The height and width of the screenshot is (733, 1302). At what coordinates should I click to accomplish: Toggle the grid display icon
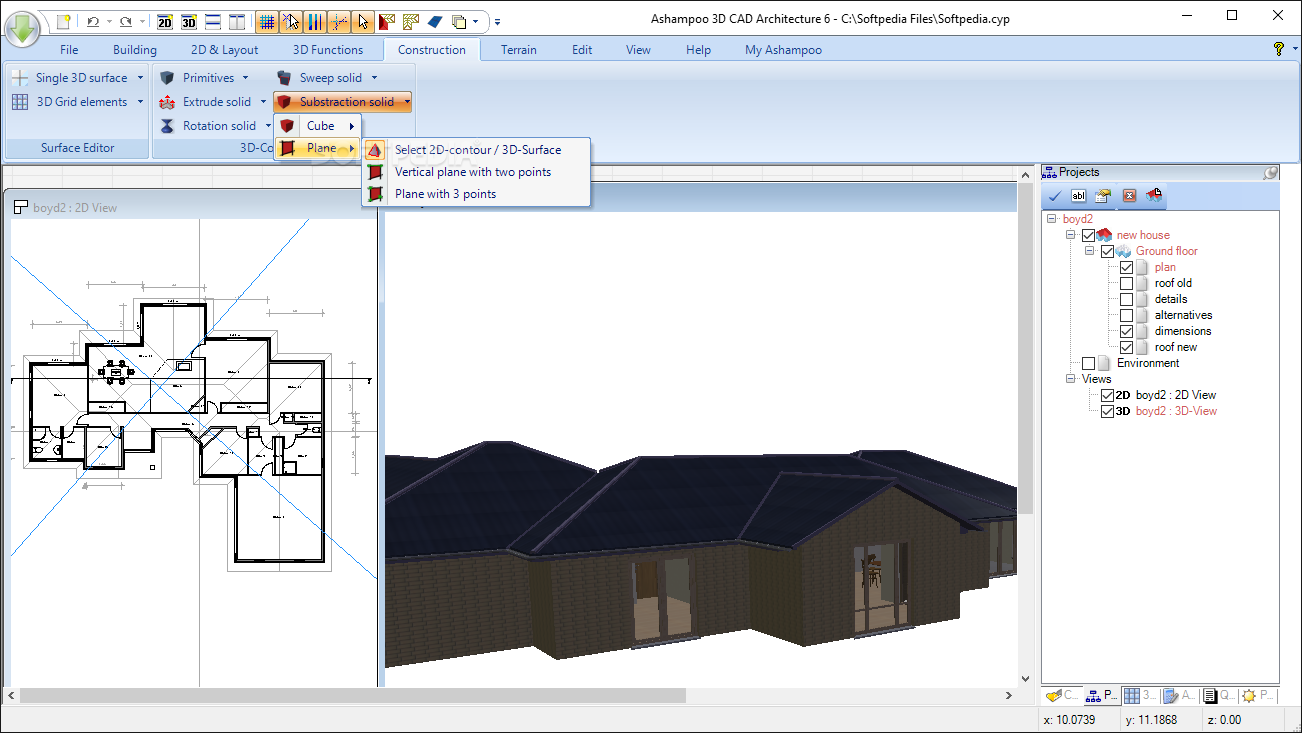coord(267,21)
